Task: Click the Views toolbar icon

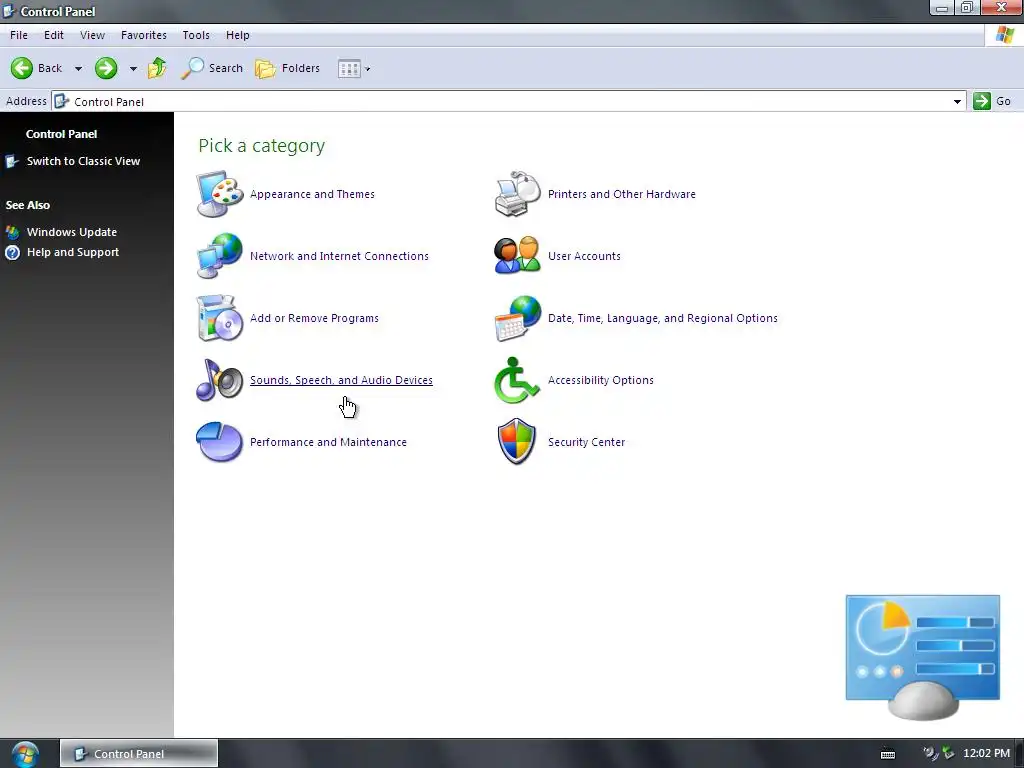Action: click(349, 69)
